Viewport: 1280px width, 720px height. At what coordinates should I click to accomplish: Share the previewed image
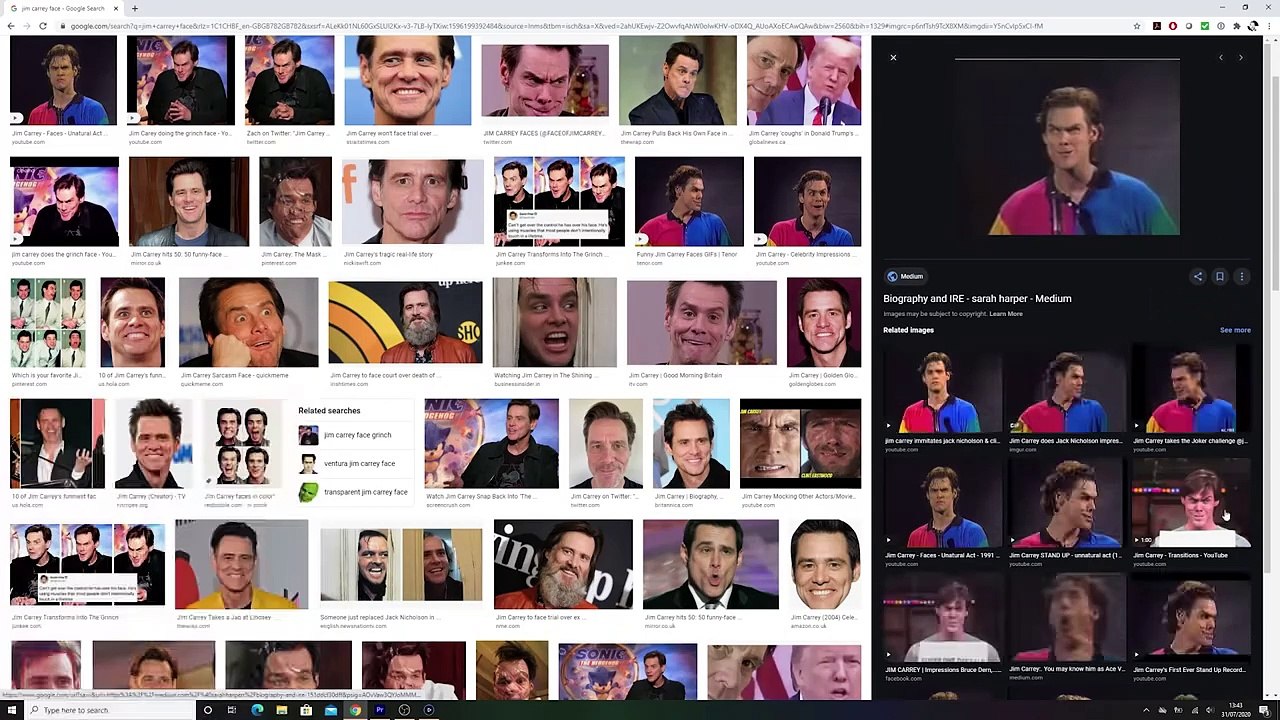[x=1198, y=277]
